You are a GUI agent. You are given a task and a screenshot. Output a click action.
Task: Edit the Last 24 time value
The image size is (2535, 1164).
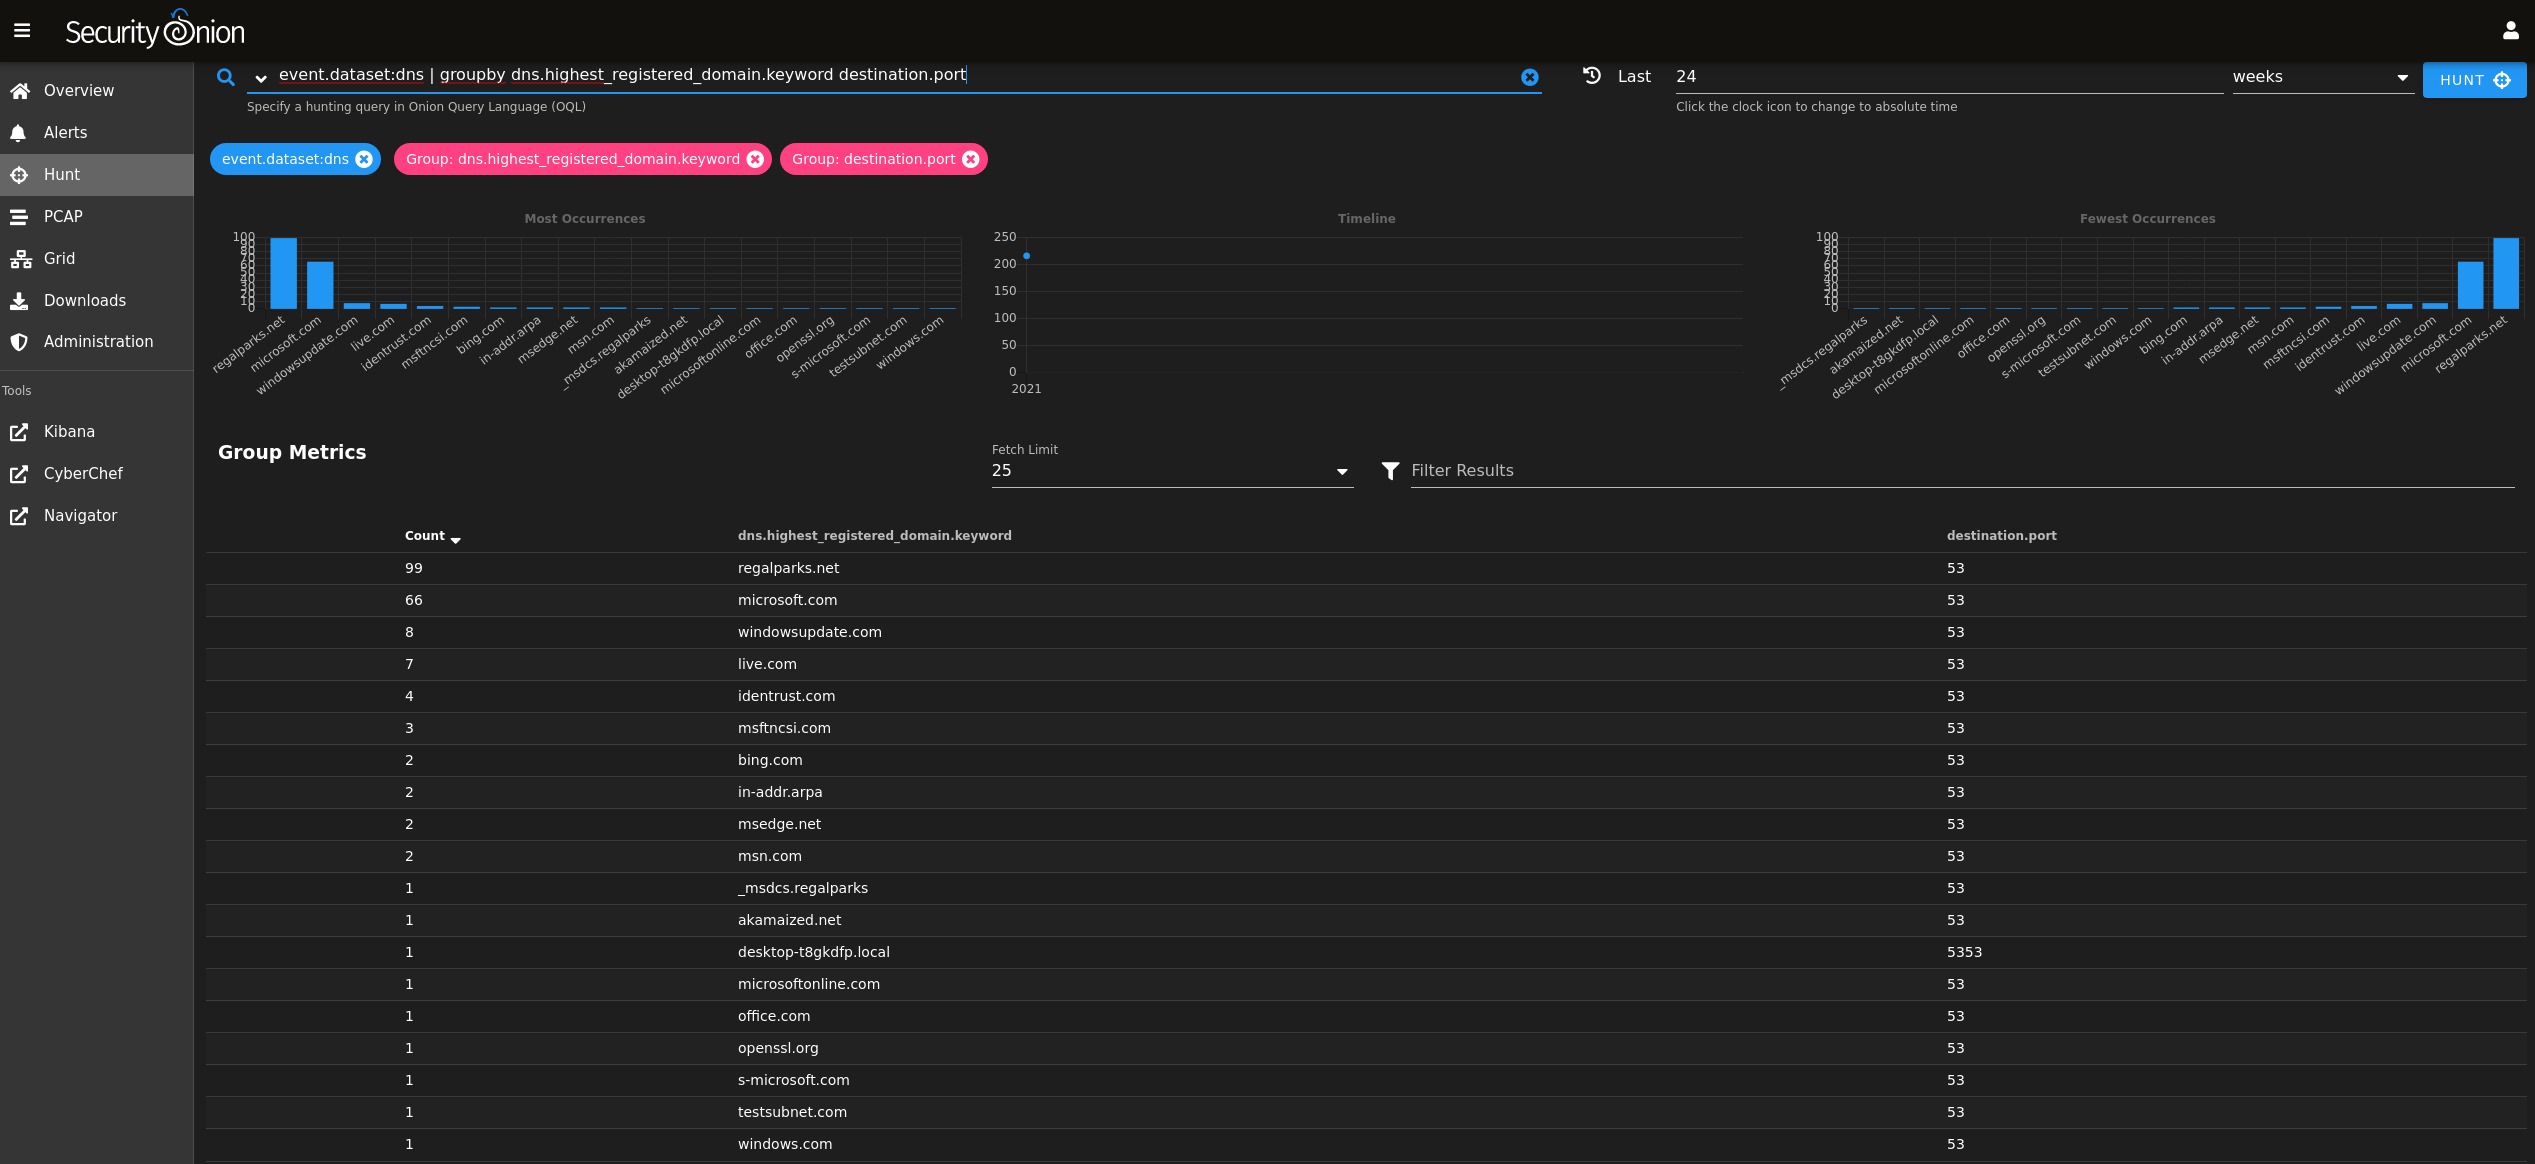(1948, 77)
